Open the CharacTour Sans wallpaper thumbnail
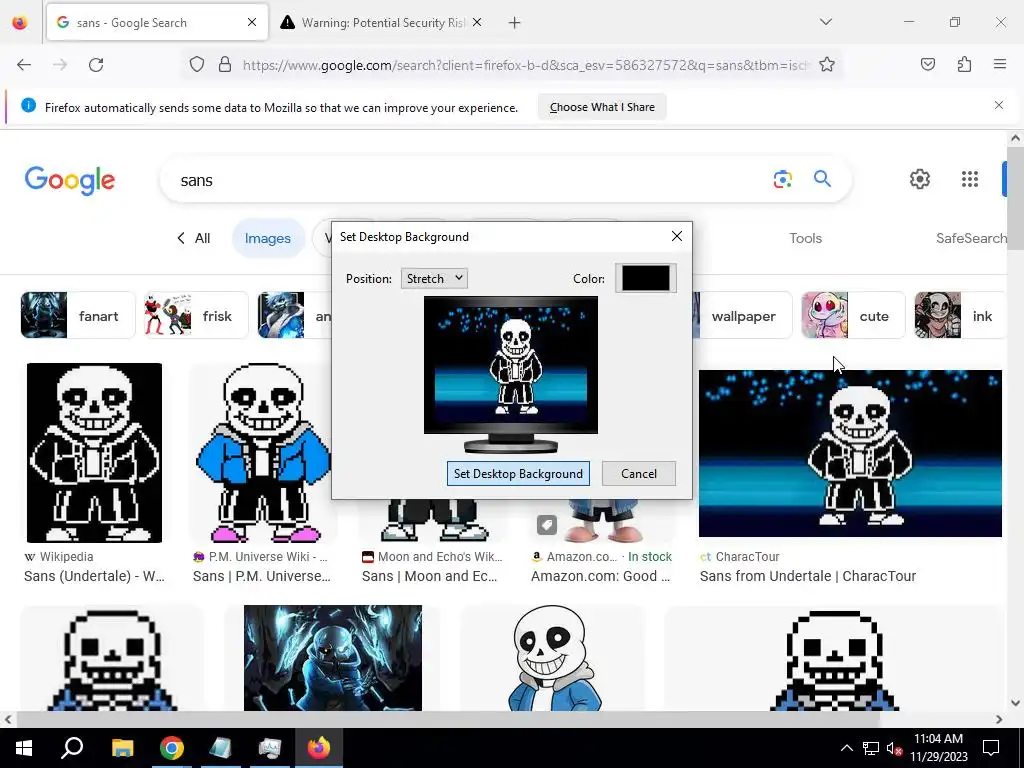Viewport: 1024px width, 768px height. [850, 453]
